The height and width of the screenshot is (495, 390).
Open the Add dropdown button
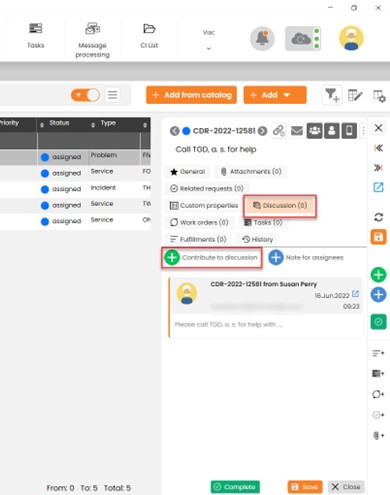pos(275,95)
